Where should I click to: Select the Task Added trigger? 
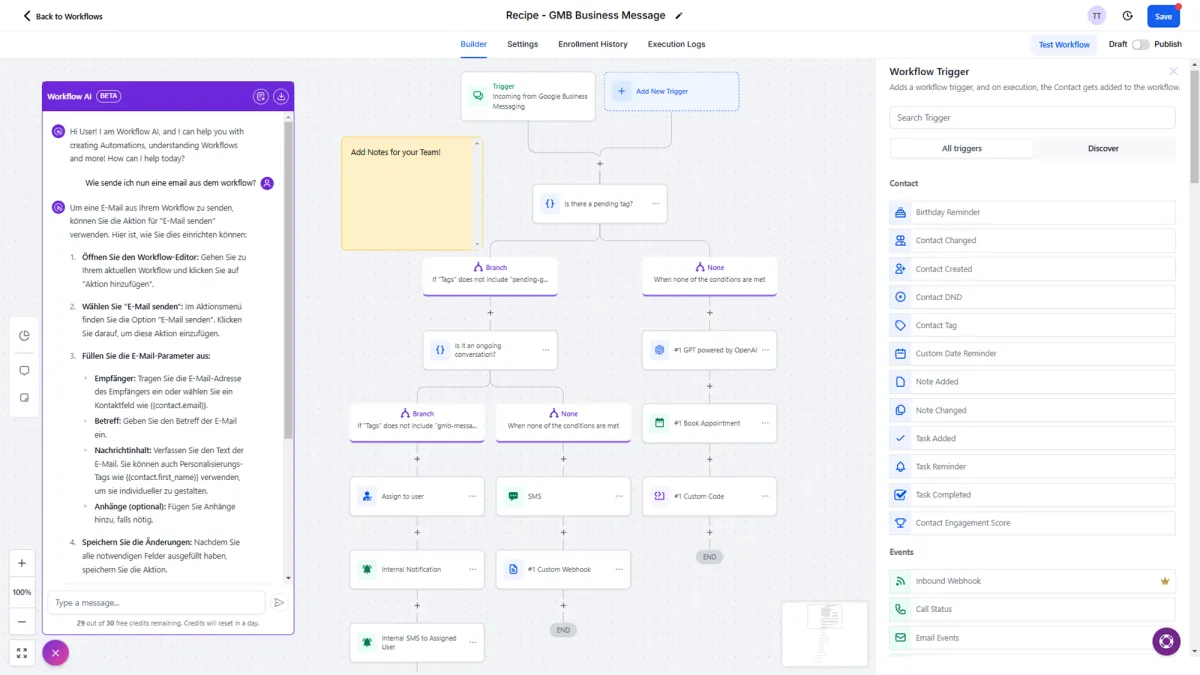pyautogui.click(x=1032, y=438)
